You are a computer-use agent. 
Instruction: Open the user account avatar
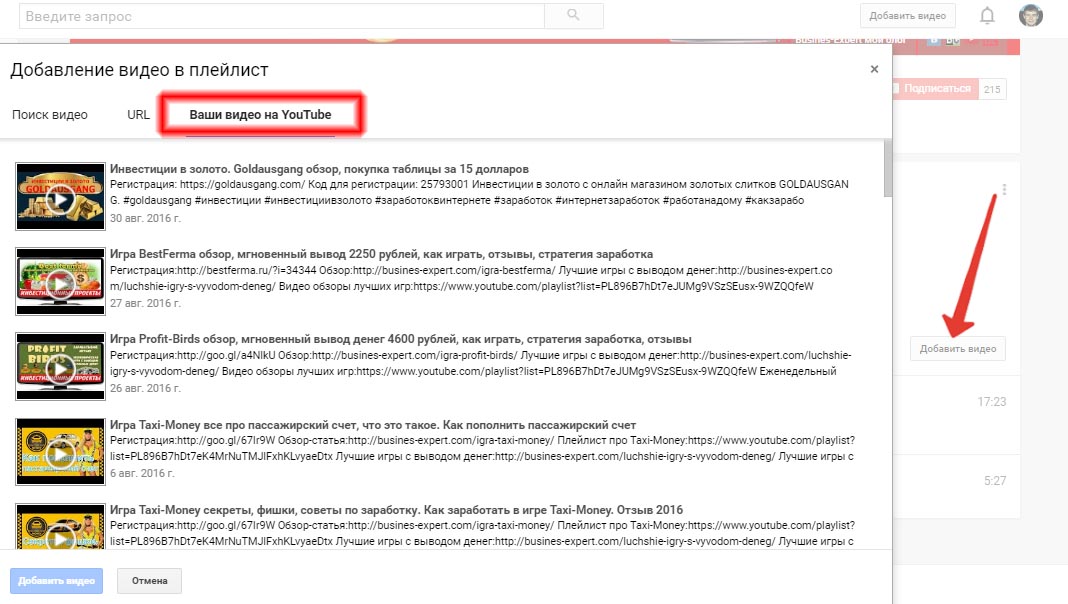coord(1031,16)
